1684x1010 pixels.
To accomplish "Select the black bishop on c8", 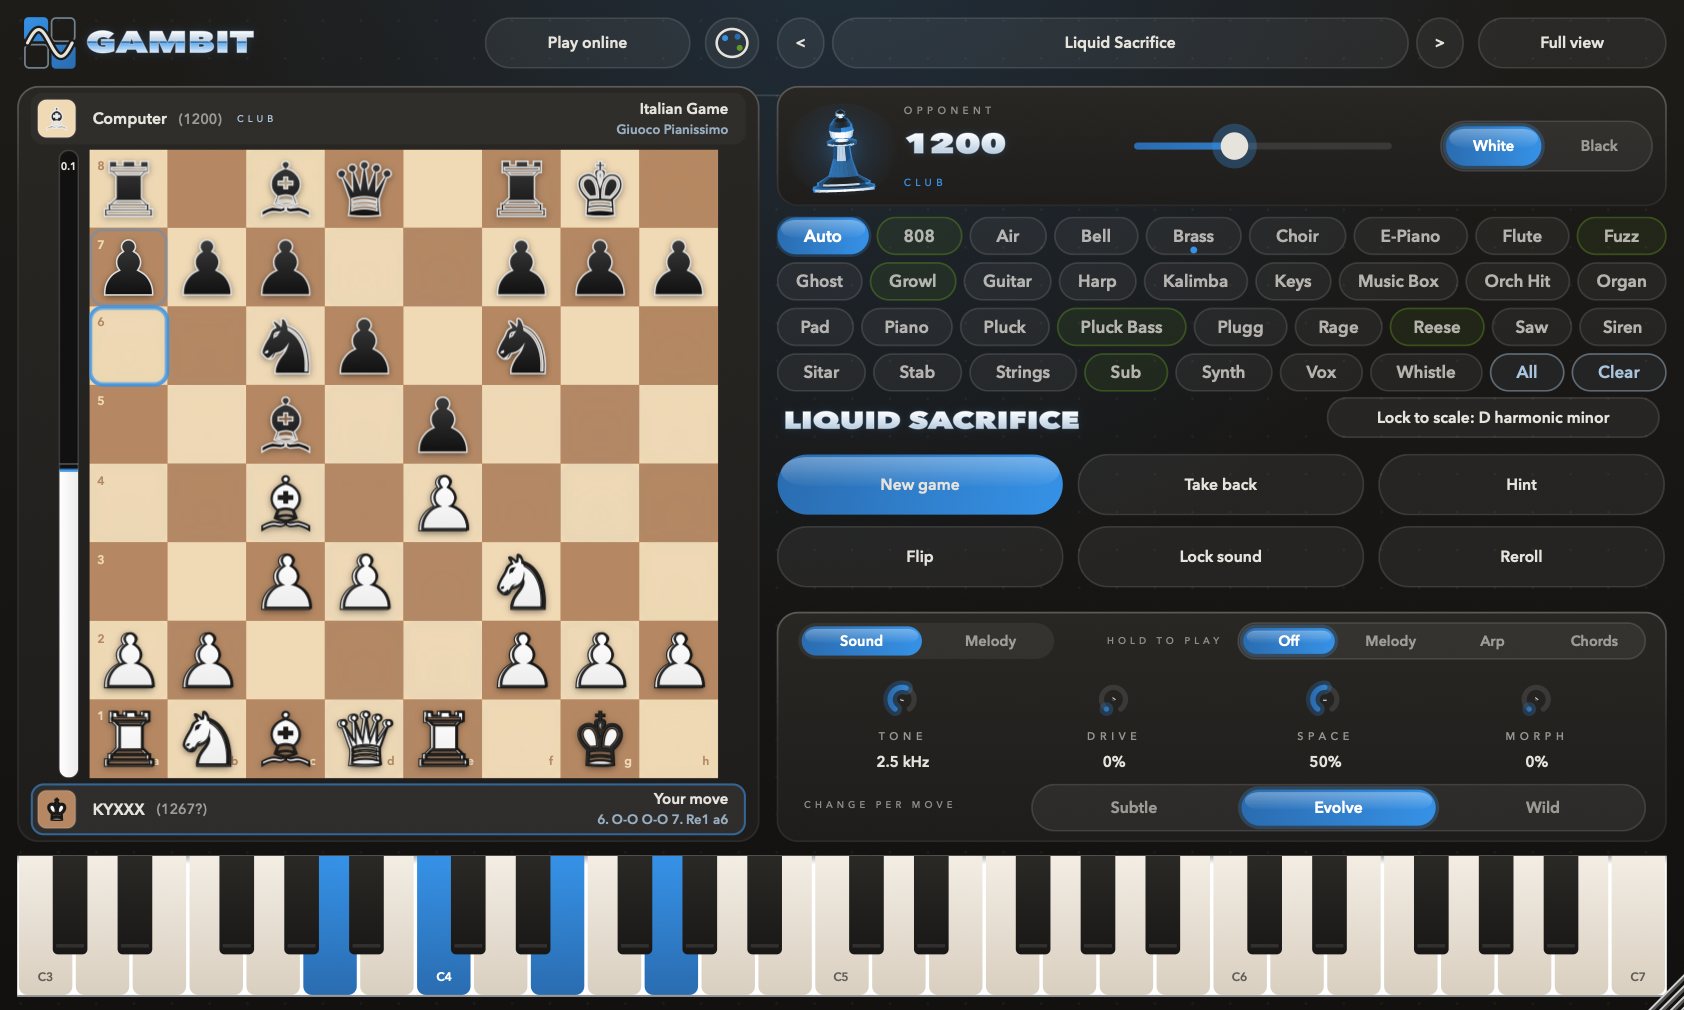I will 286,189.
